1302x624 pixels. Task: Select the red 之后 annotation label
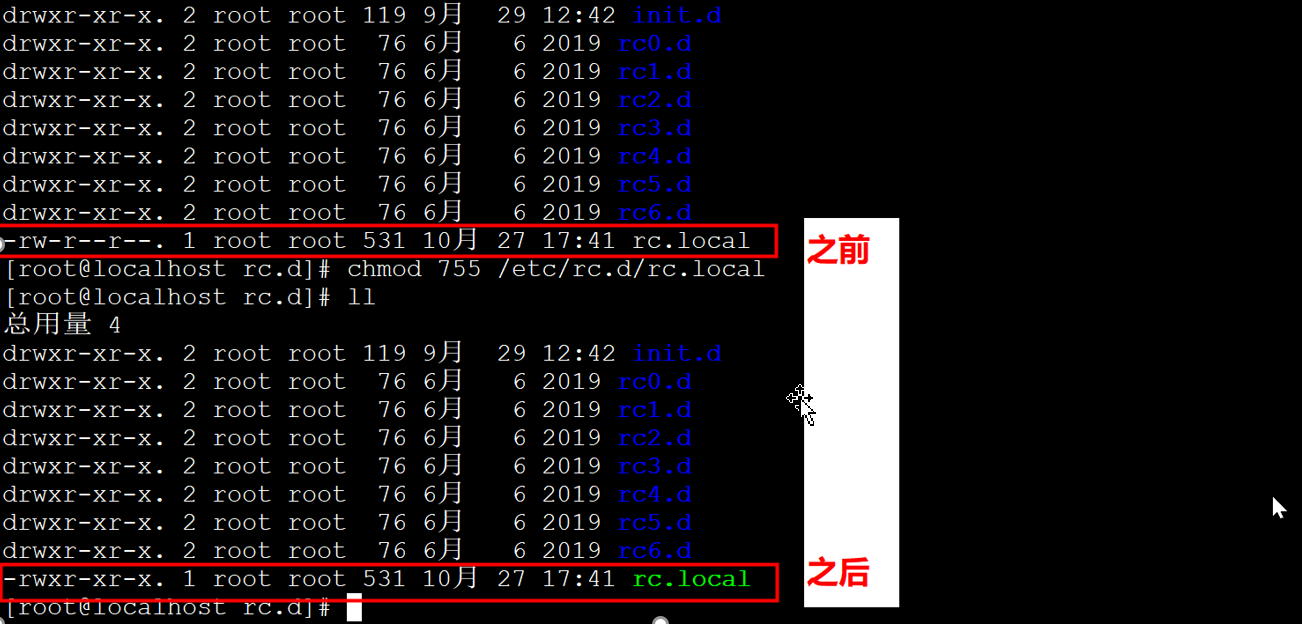tap(838, 573)
